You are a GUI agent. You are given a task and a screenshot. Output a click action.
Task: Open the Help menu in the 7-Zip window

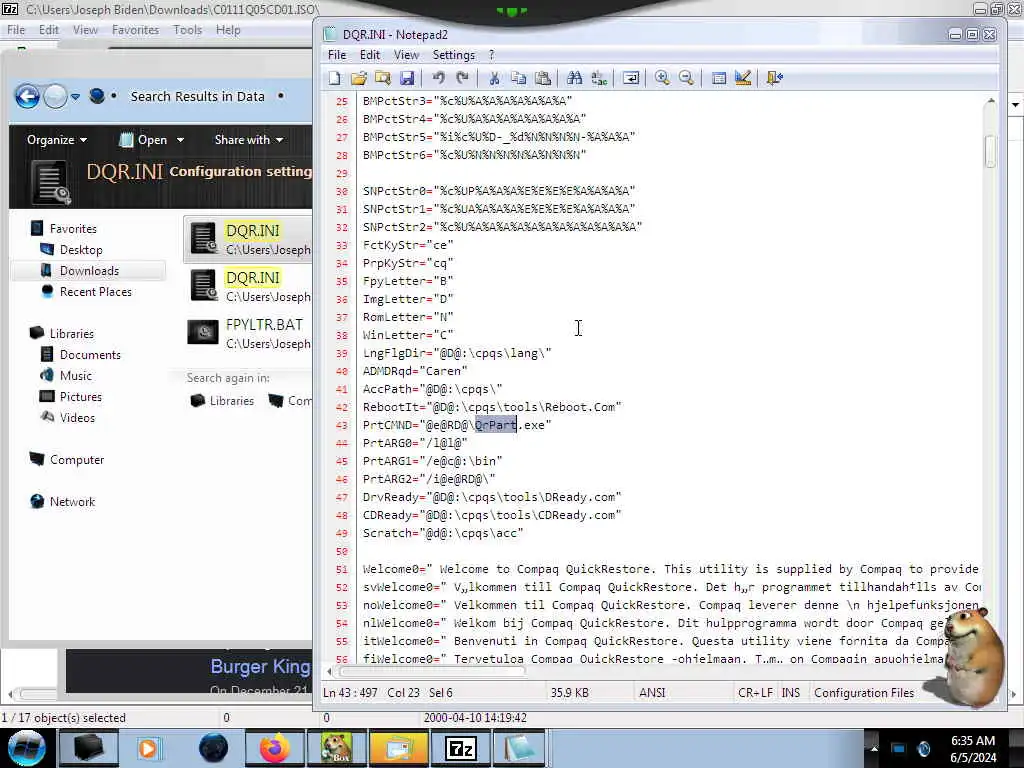coord(228,30)
